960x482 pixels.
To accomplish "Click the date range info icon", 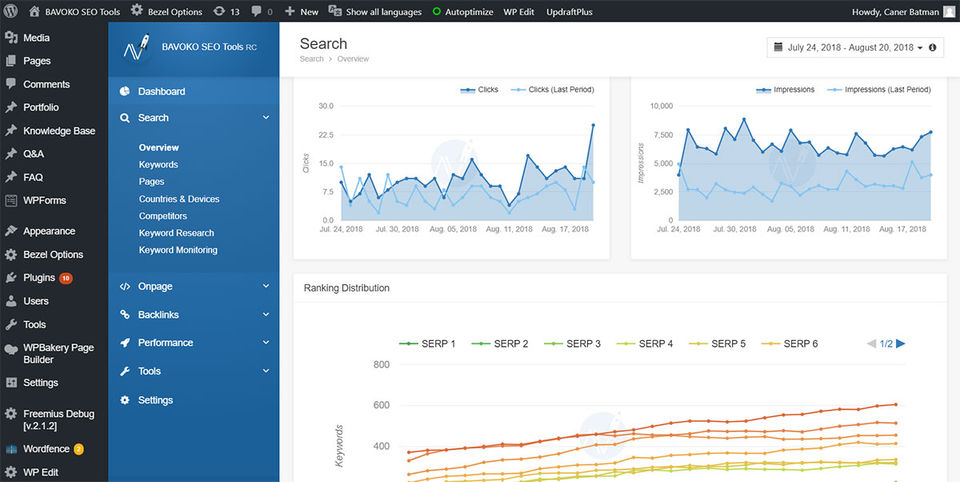I will coord(932,48).
